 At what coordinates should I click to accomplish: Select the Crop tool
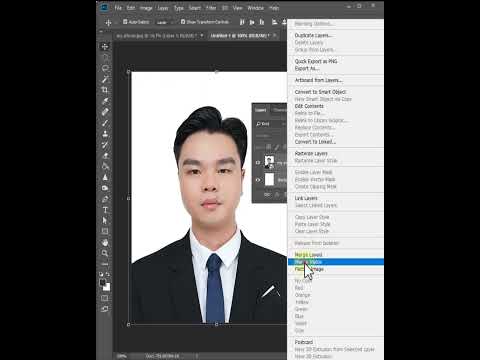105,90
